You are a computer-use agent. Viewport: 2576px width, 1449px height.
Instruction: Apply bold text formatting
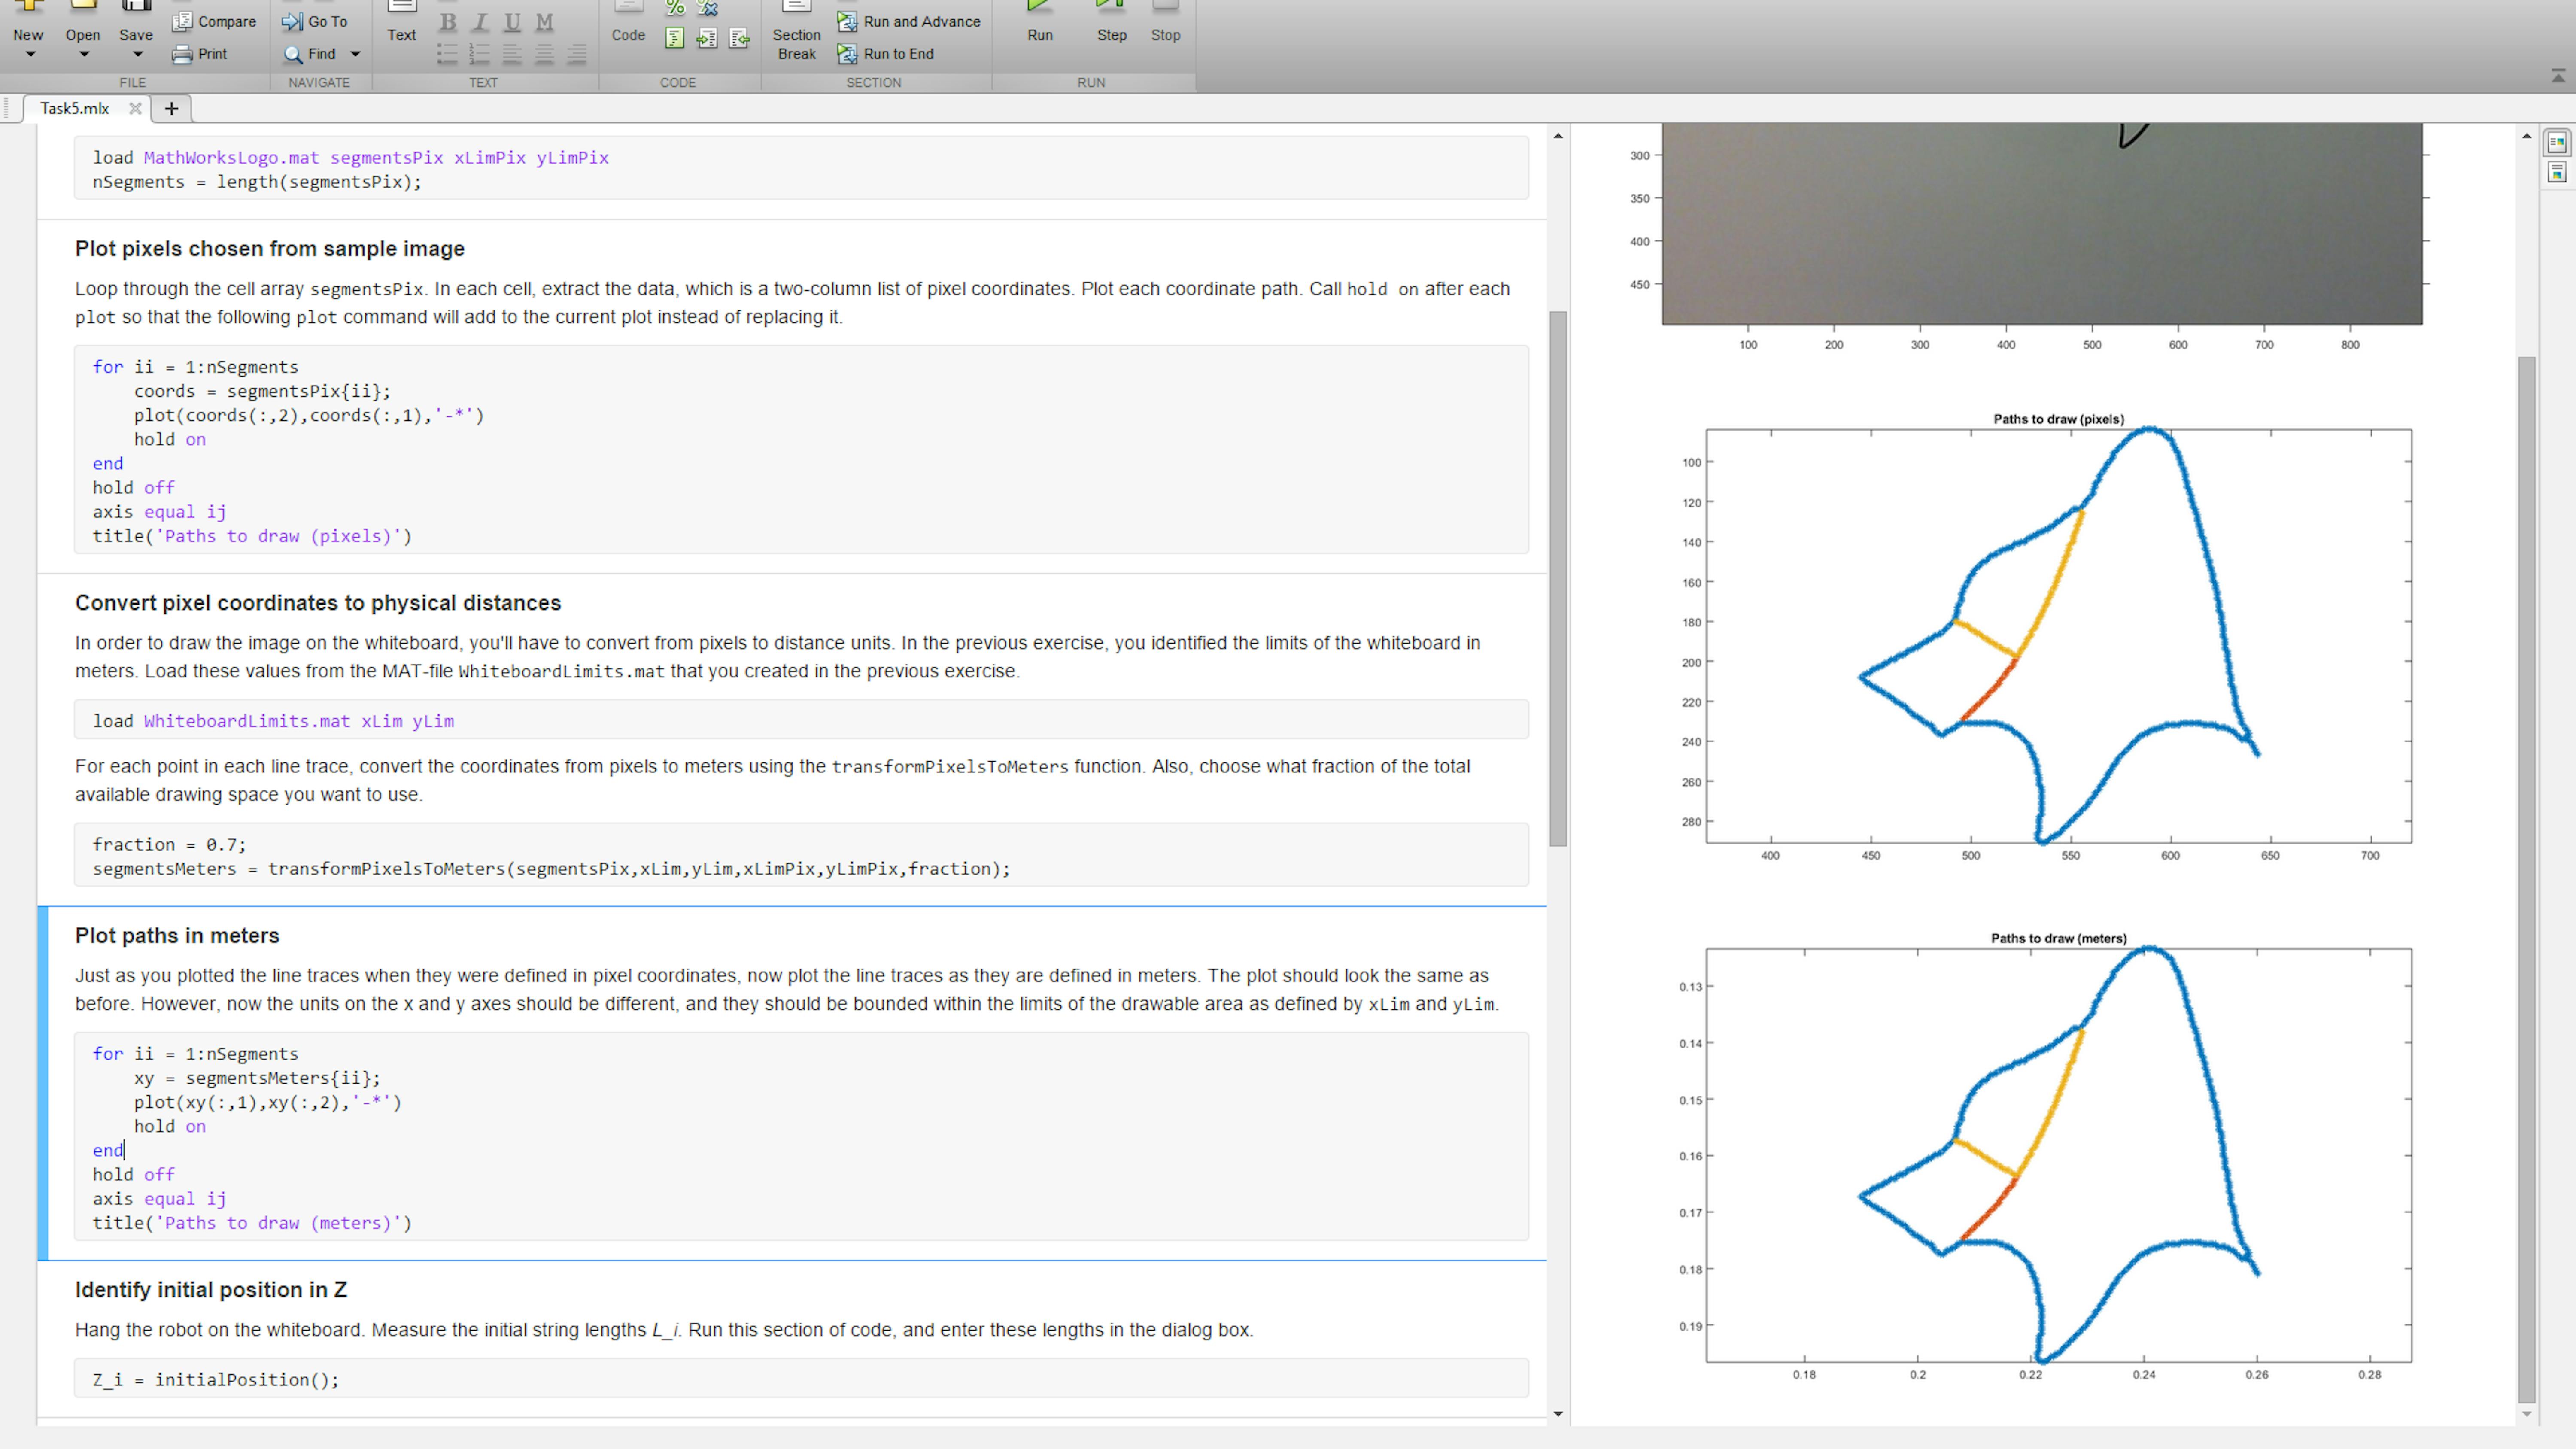point(448,21)
